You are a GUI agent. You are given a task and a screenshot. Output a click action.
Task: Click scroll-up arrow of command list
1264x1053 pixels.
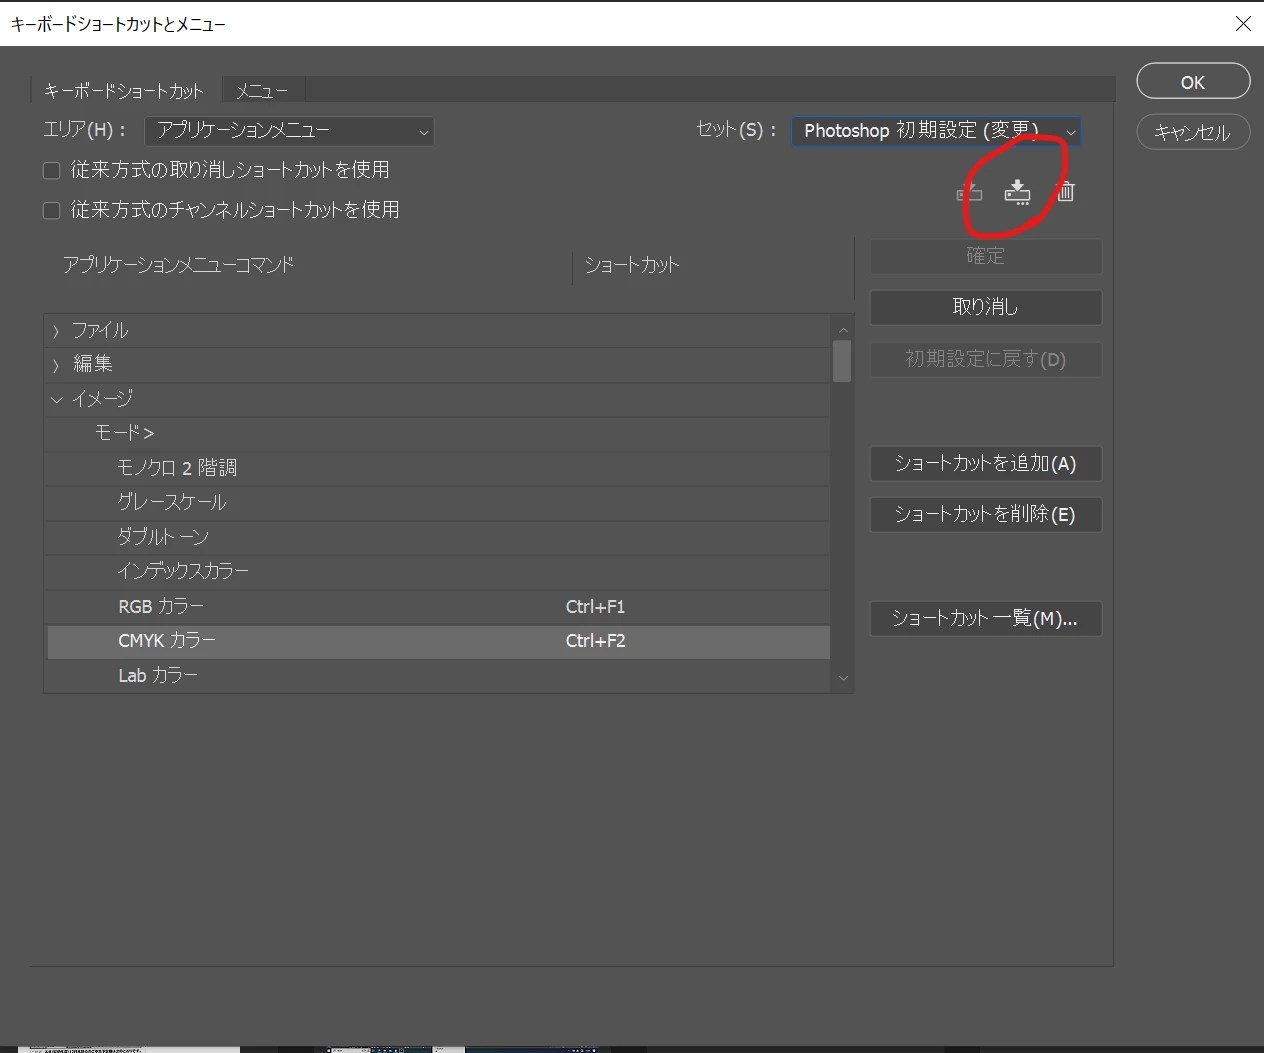pyautogui.click(x=843, y=329)
